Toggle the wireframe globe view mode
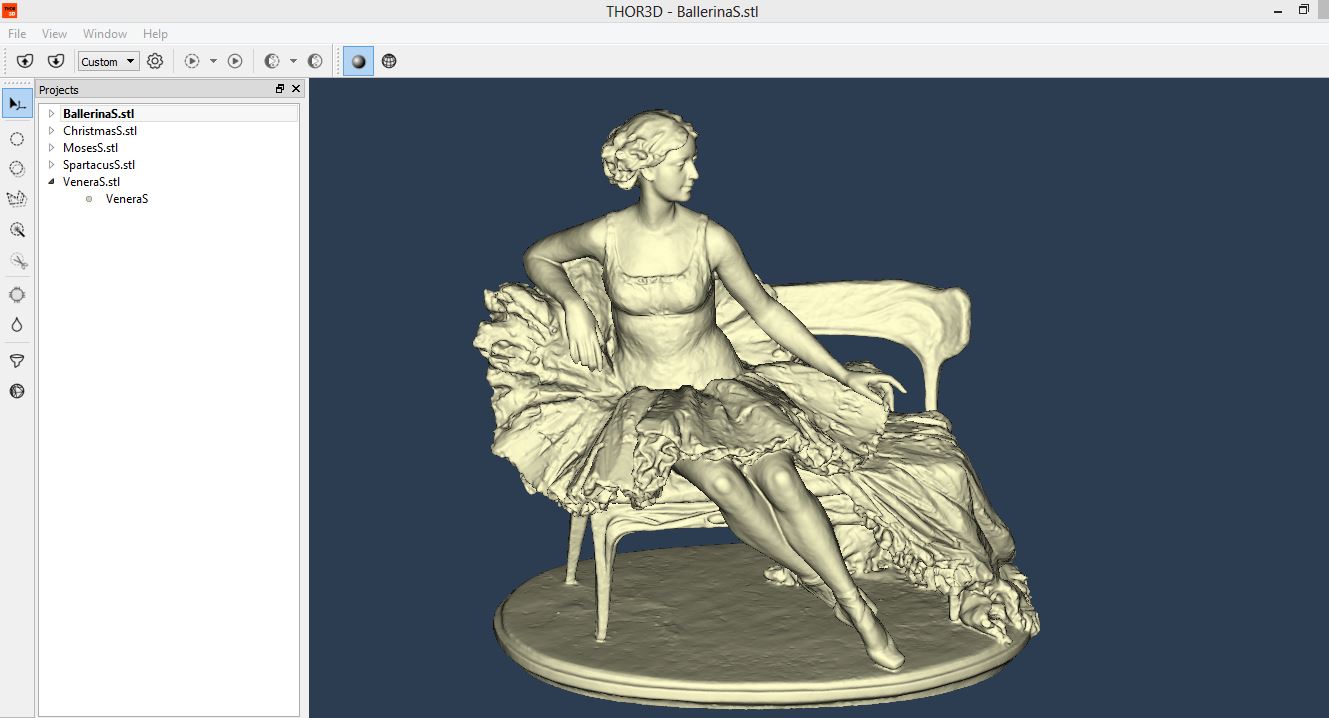 (x=389, y=61)
